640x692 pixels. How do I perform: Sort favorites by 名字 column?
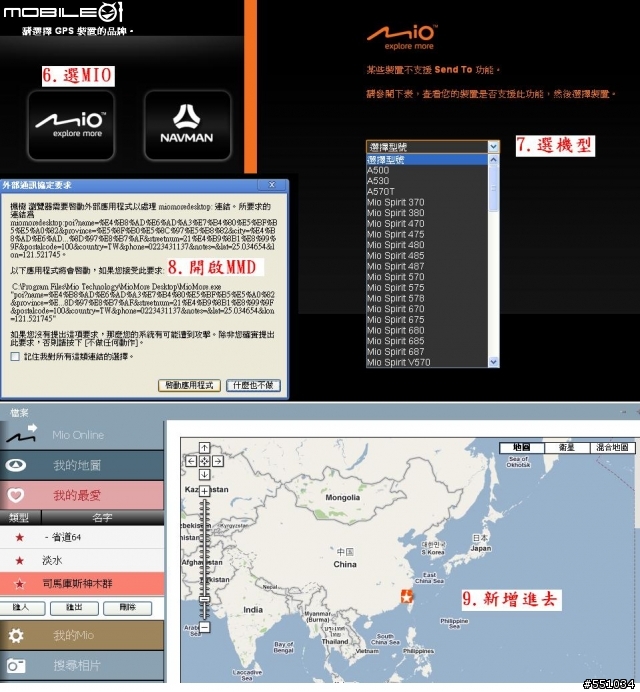click(102, 517)
